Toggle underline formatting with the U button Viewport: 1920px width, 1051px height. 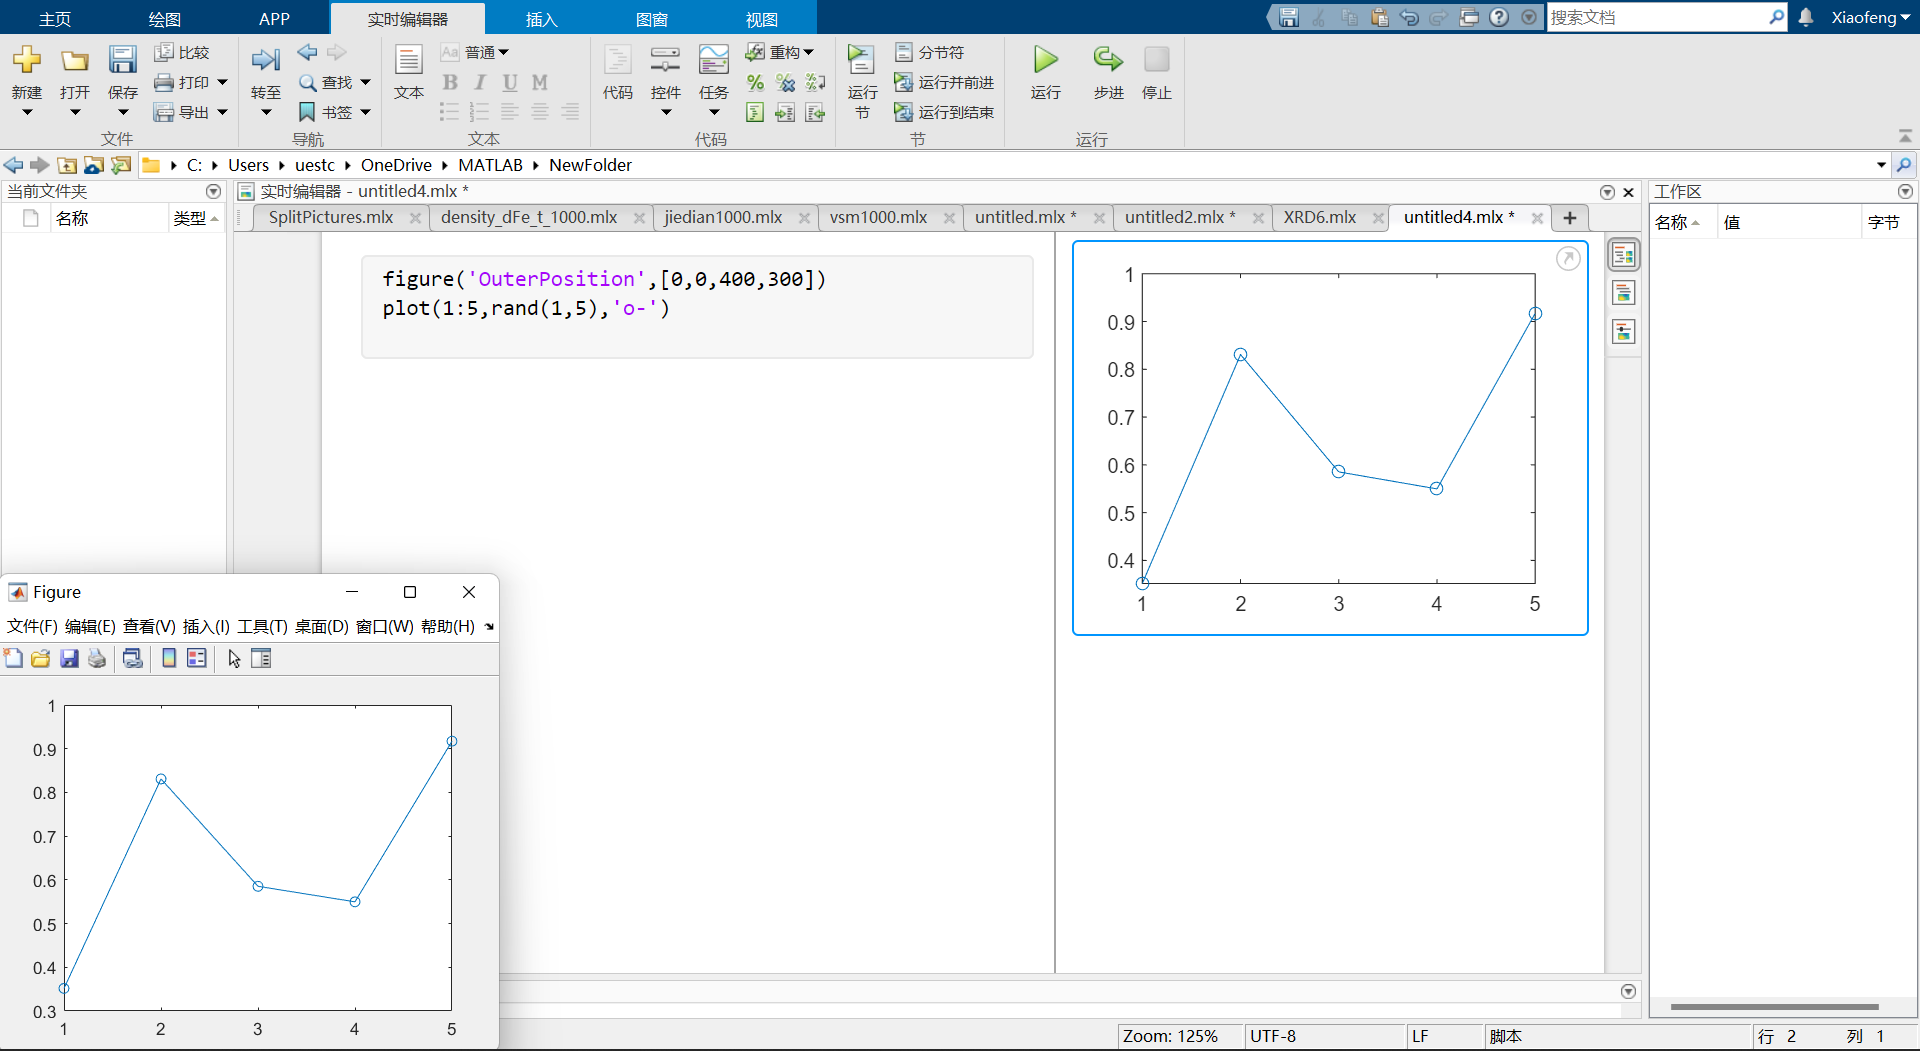coord(510,82)
